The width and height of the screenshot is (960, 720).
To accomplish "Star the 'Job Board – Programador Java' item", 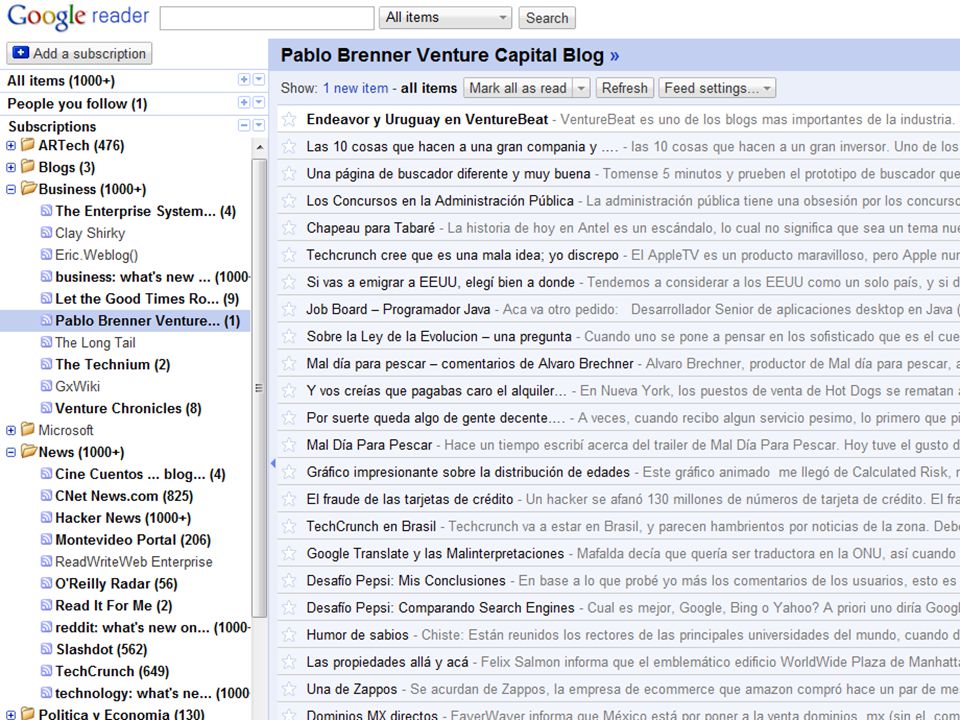I will click(x=289, y=309).
